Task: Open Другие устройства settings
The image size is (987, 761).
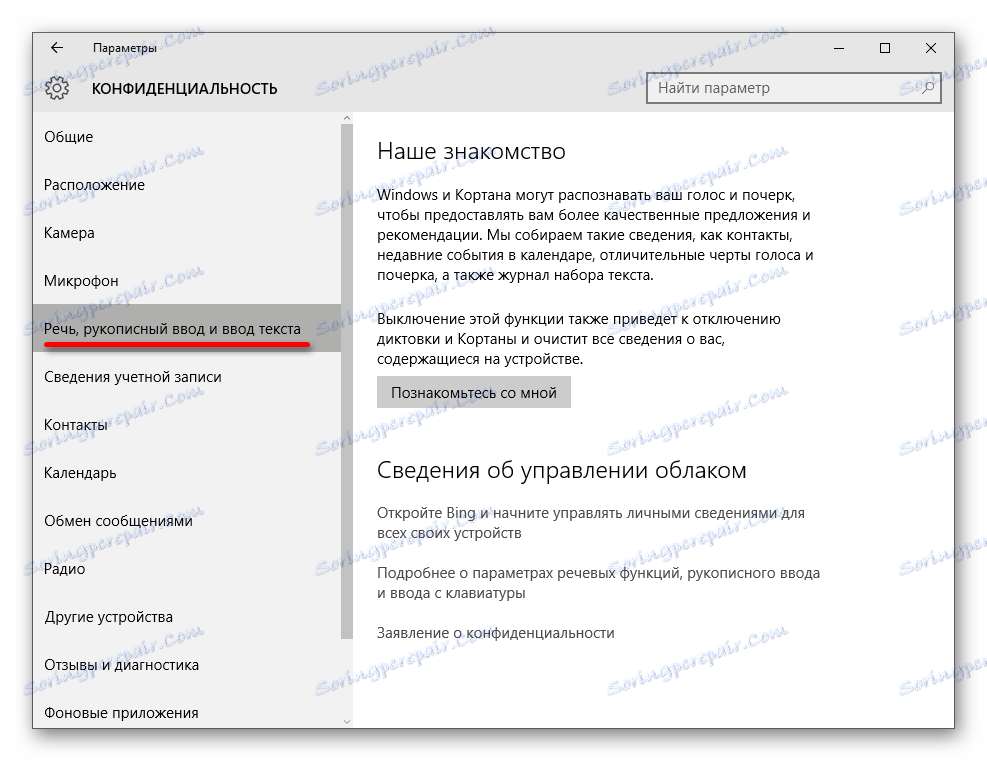Action: (106, 617)
